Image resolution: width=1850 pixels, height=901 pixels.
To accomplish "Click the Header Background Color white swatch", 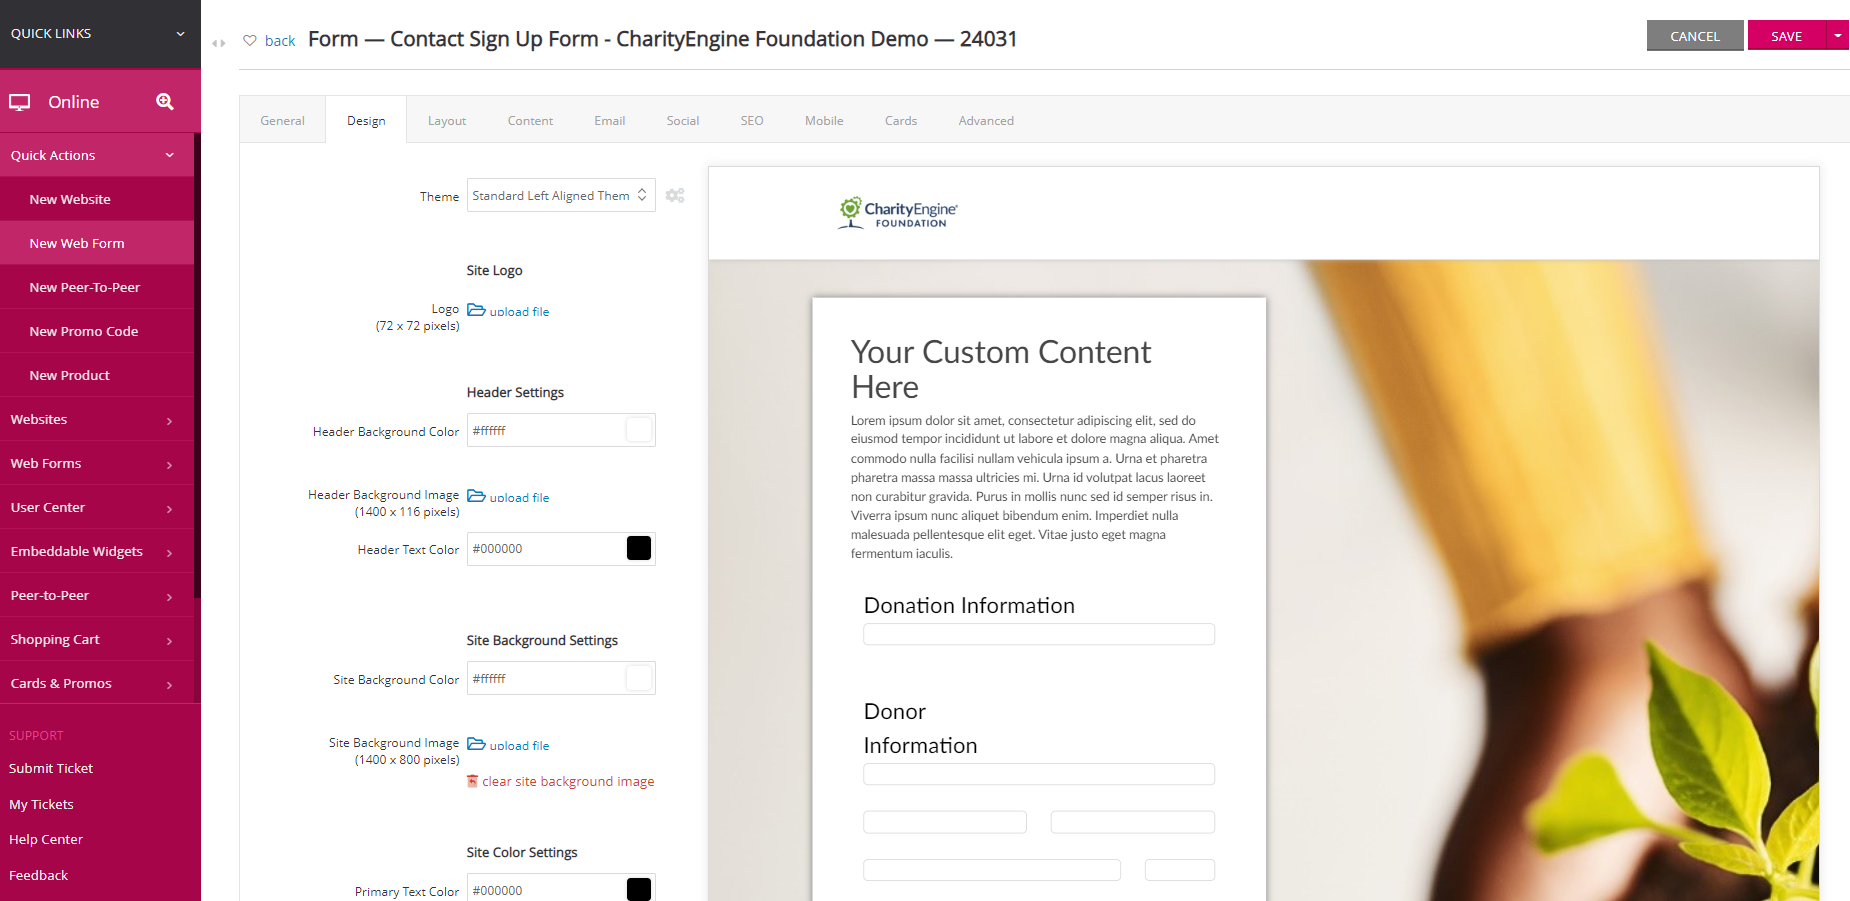I will pos(639,430).
